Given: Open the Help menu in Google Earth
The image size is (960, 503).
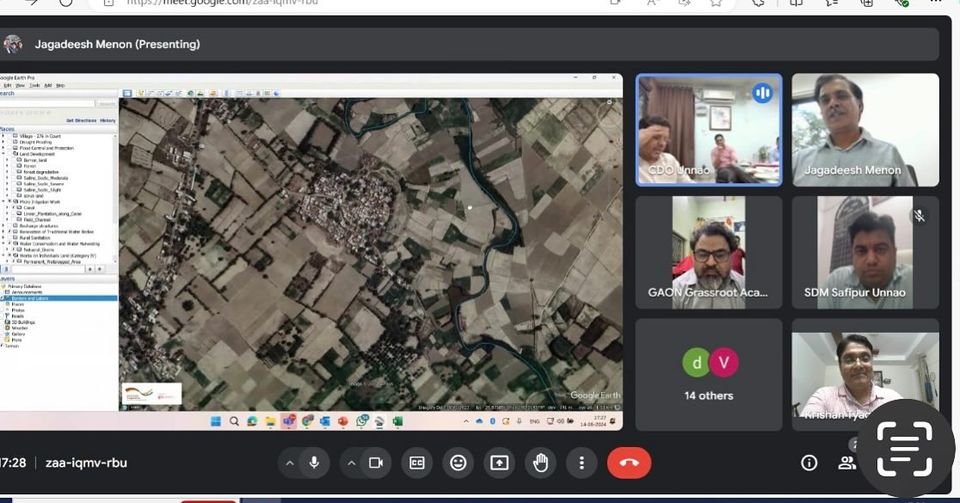Looking at the screenshot, I should coord(61,86).
